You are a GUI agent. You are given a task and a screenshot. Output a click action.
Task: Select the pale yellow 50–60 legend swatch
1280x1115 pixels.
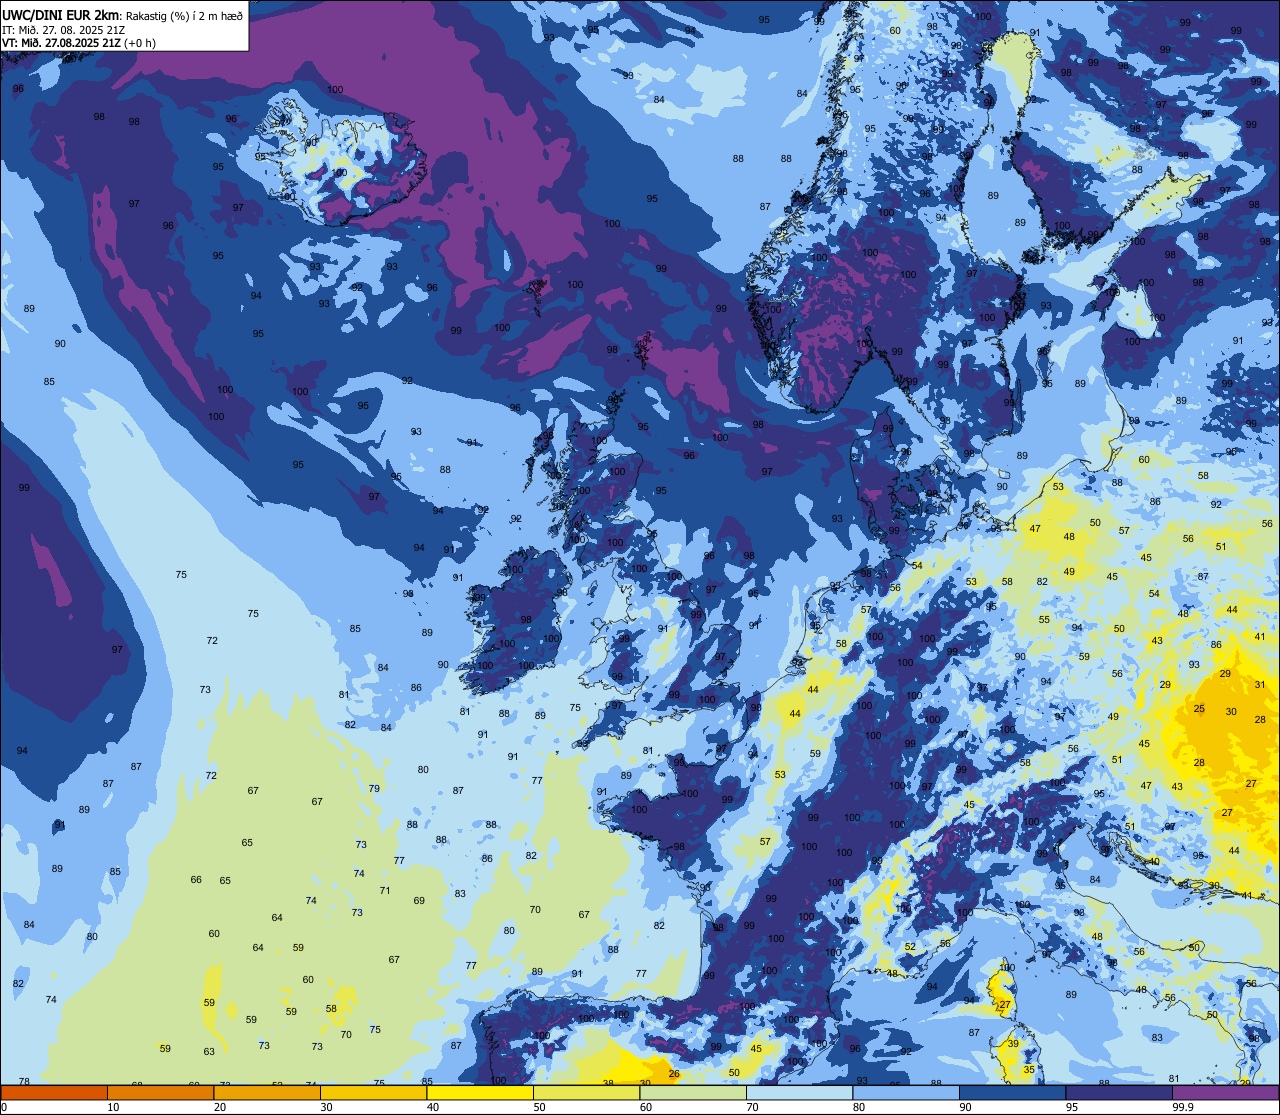[x=586, y=1092]
